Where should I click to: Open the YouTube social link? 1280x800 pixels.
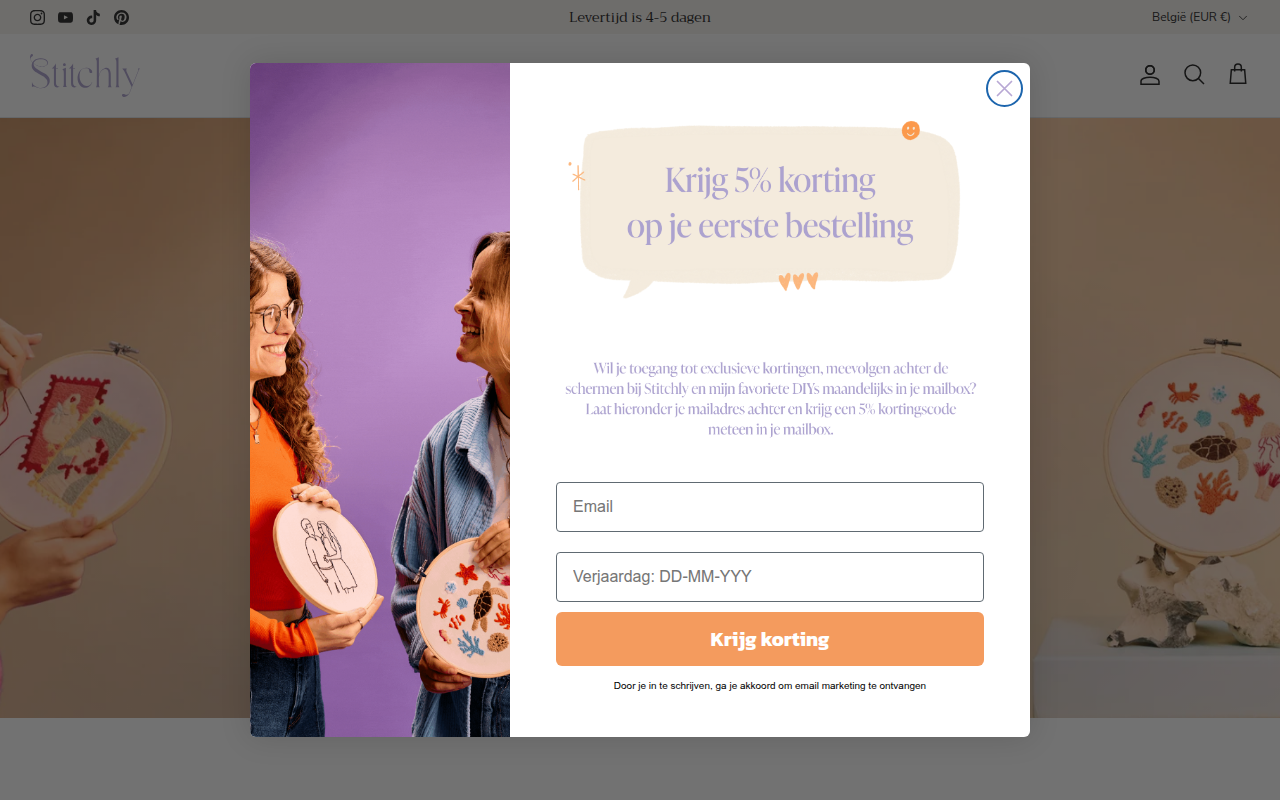tap(65, 17)
